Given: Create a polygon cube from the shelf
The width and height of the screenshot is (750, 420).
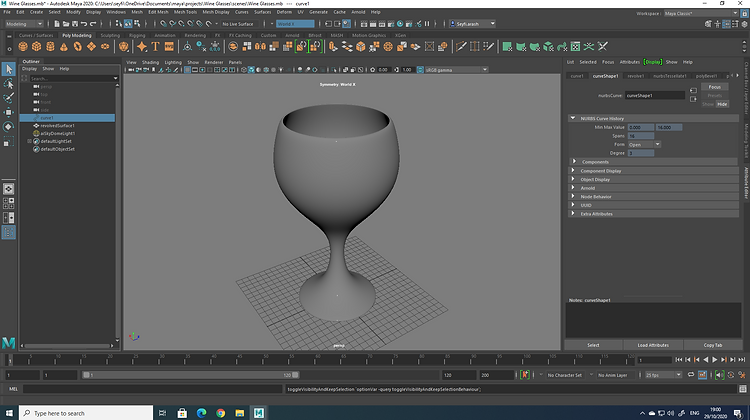Looking at the screenshot, I should 36,46.
